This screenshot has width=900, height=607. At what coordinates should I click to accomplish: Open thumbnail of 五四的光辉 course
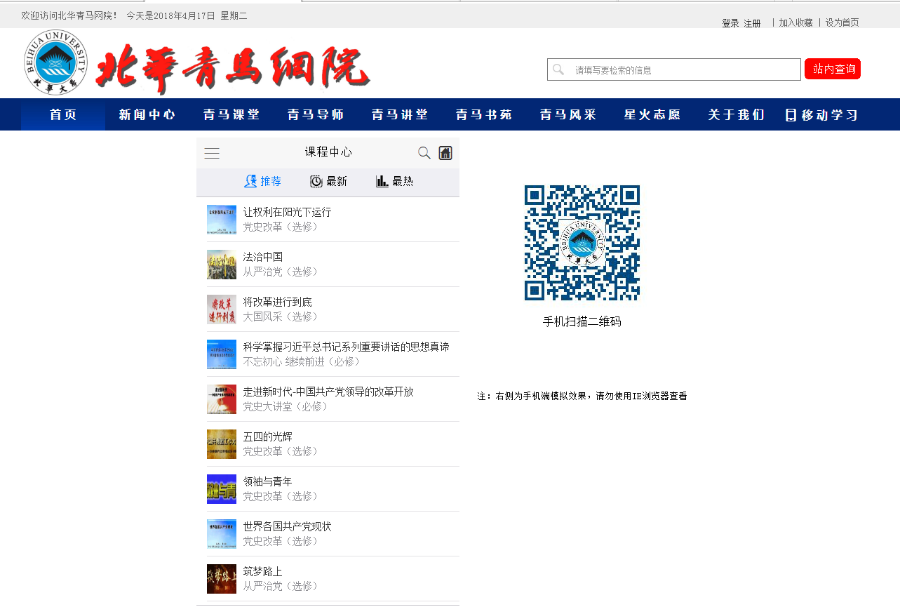pyautogui.click(x=222, y=444)
